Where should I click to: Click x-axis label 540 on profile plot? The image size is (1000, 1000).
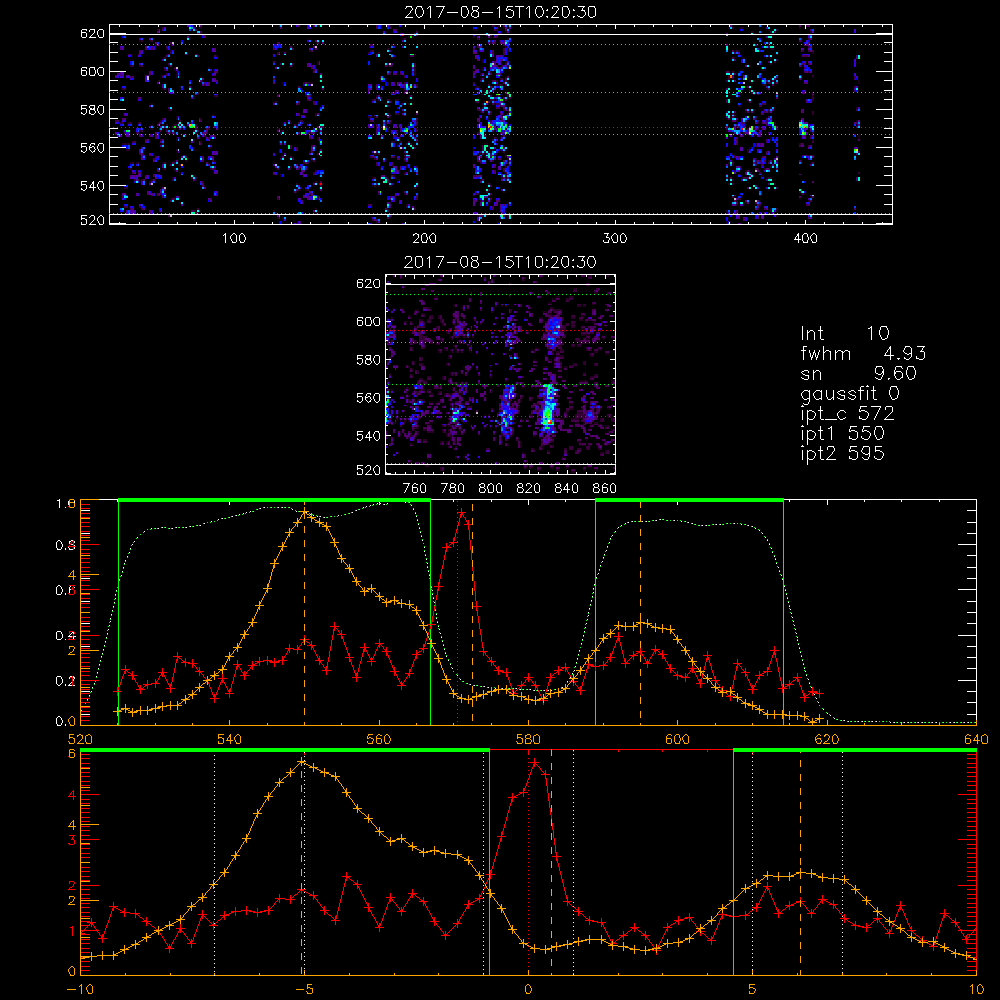(x=230, y=739)
